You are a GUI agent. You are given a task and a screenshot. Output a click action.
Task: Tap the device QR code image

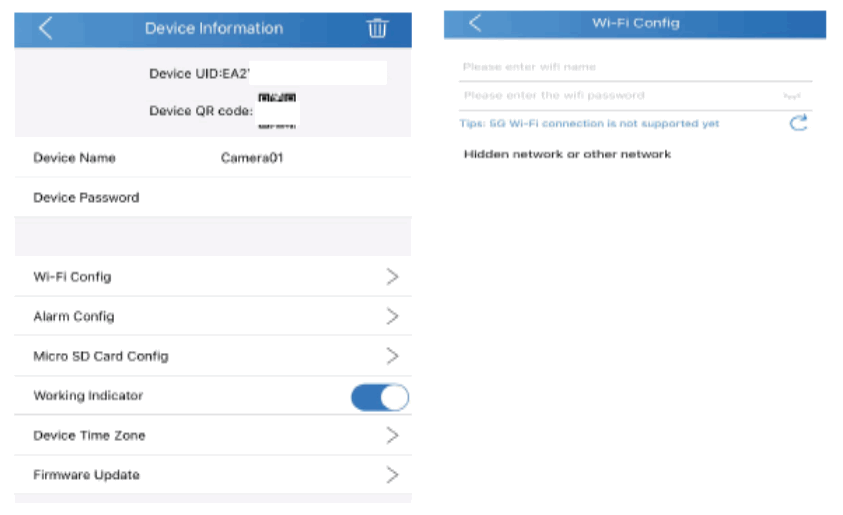[x=277, y=111]
